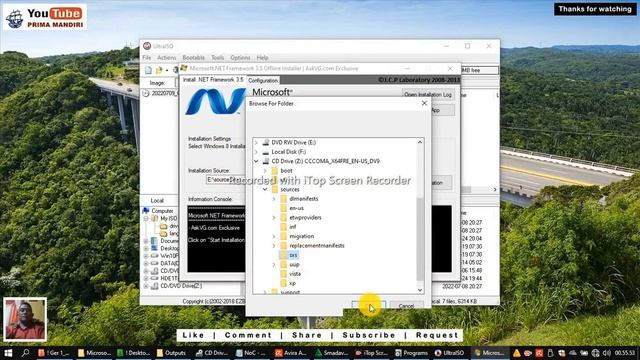Select CD Drive (Z:) CCCOMA_X64FRE_EN-US_DV9
Image resolution: width=640 pixels, height=360 pixels.
click(325, 161)
